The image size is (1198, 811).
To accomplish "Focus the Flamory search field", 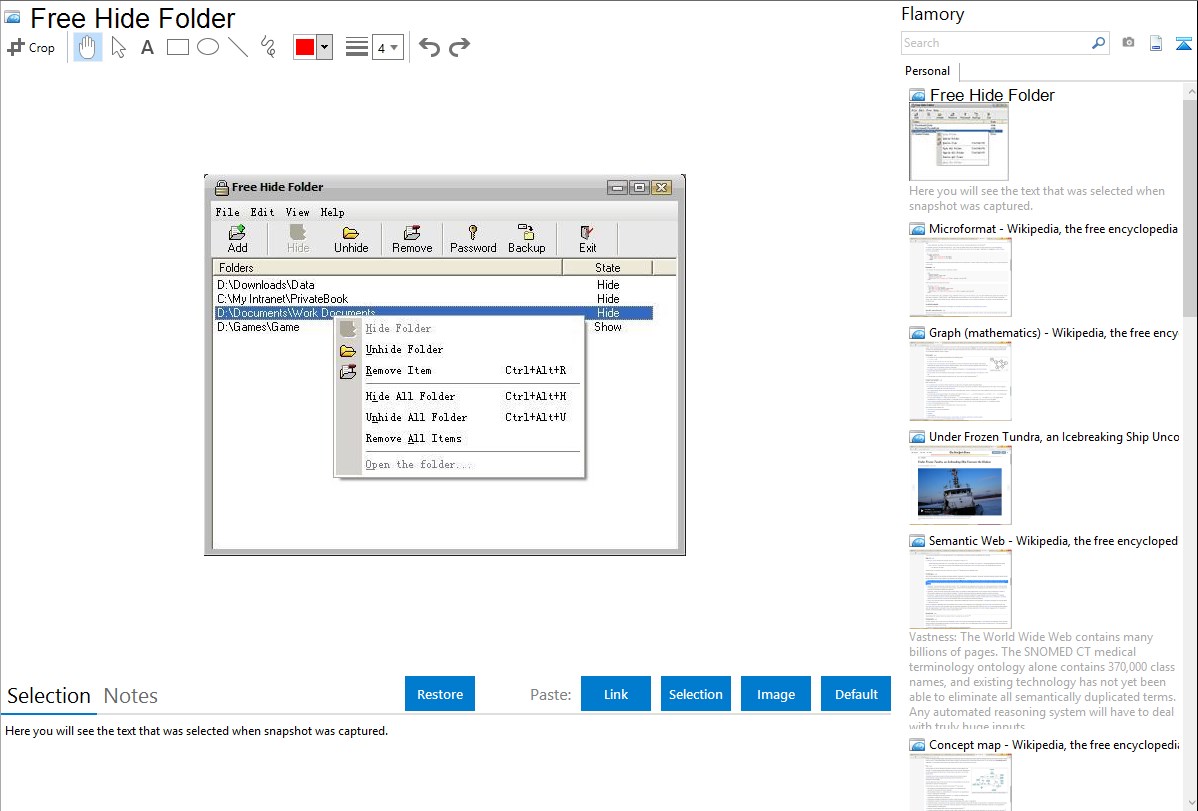I will pos(995,43).
